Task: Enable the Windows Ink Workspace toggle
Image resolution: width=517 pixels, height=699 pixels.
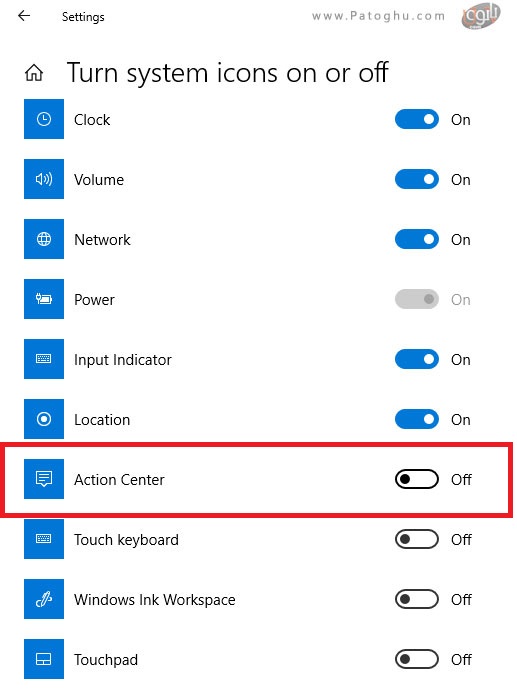Action: (417, 599)
